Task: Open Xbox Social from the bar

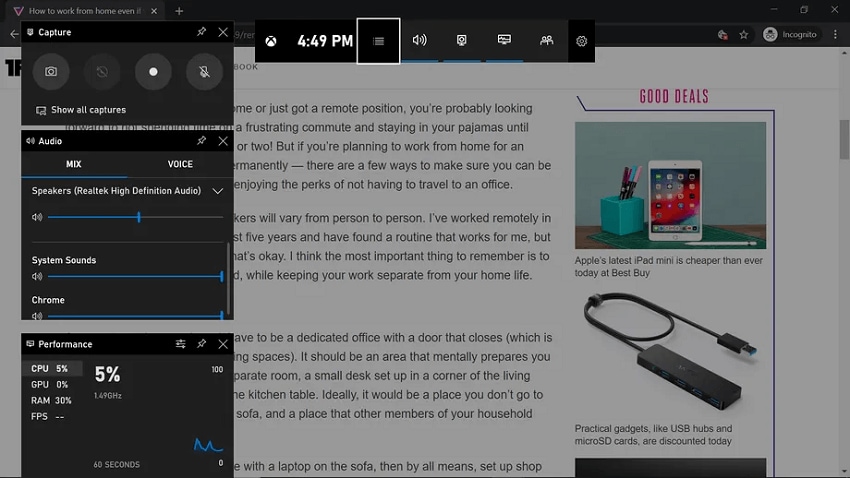Action: point(546,41)
